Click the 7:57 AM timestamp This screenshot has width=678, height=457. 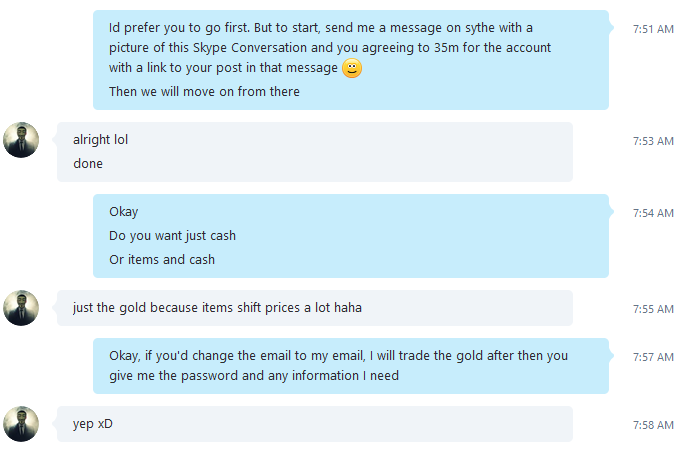[x=653, y=357]
